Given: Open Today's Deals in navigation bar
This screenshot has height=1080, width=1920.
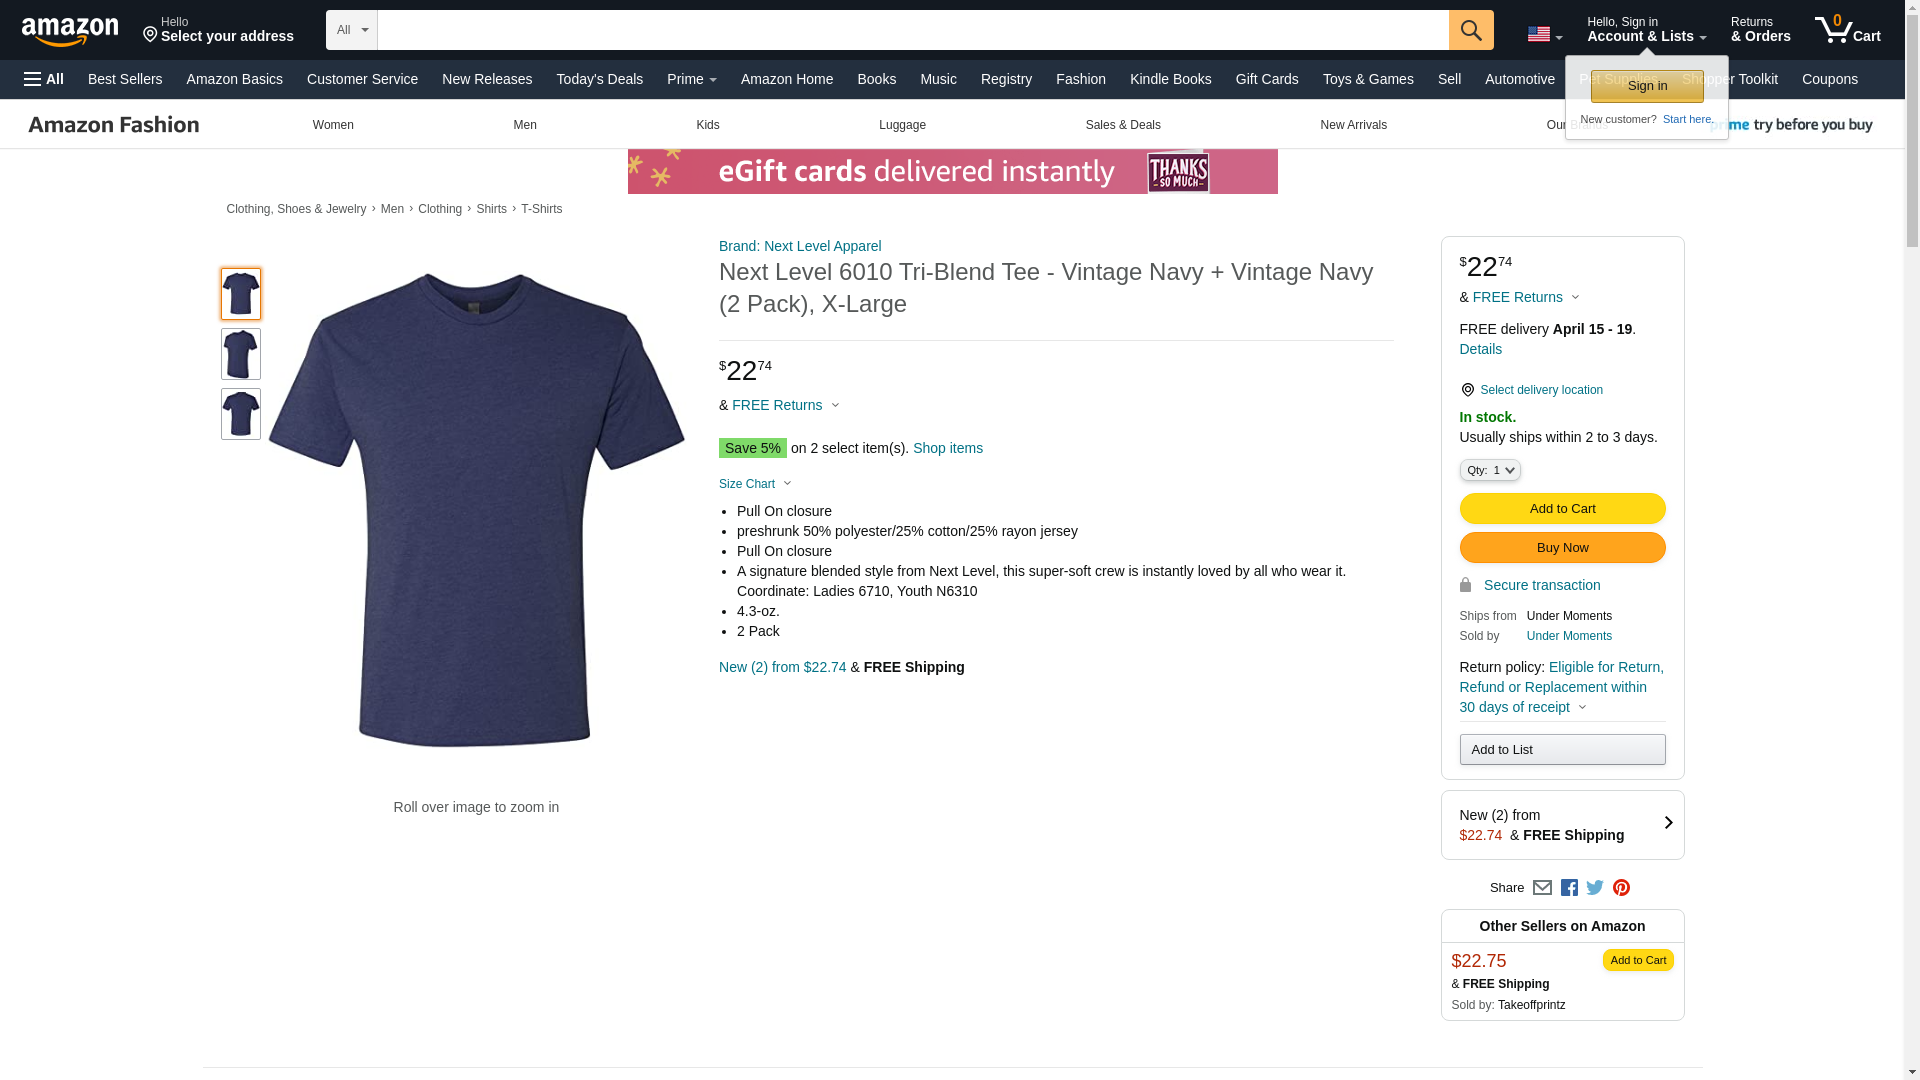Looking at the screenshot, I should (599, 79).
